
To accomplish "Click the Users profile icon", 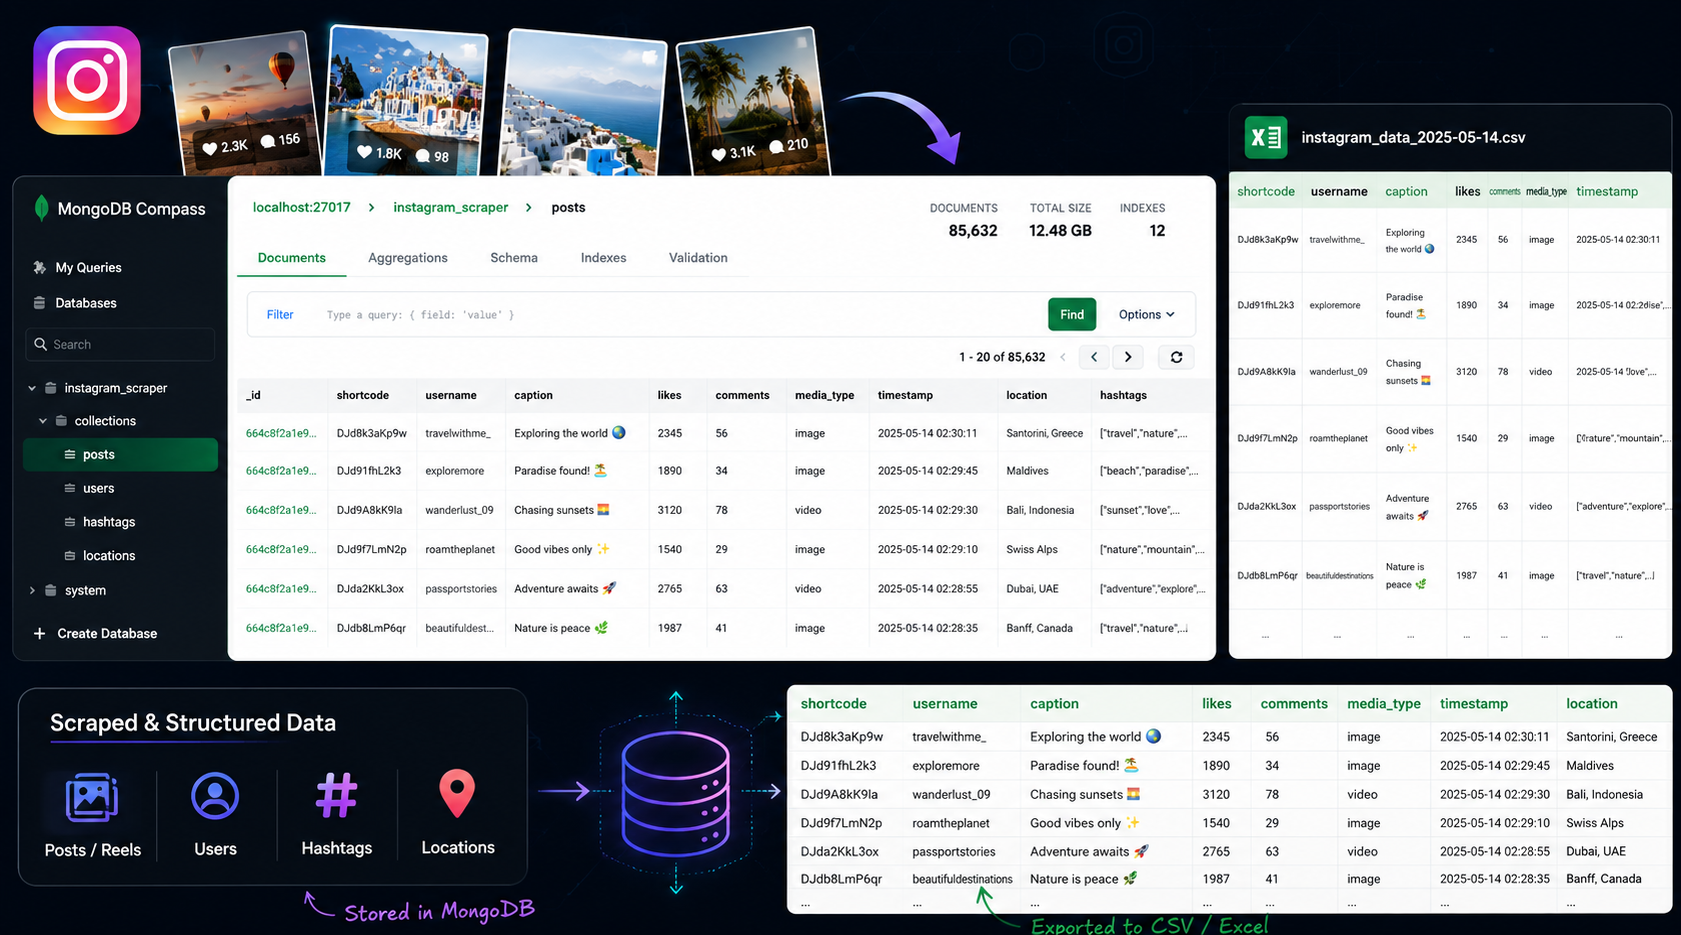I will click(215, 796).
